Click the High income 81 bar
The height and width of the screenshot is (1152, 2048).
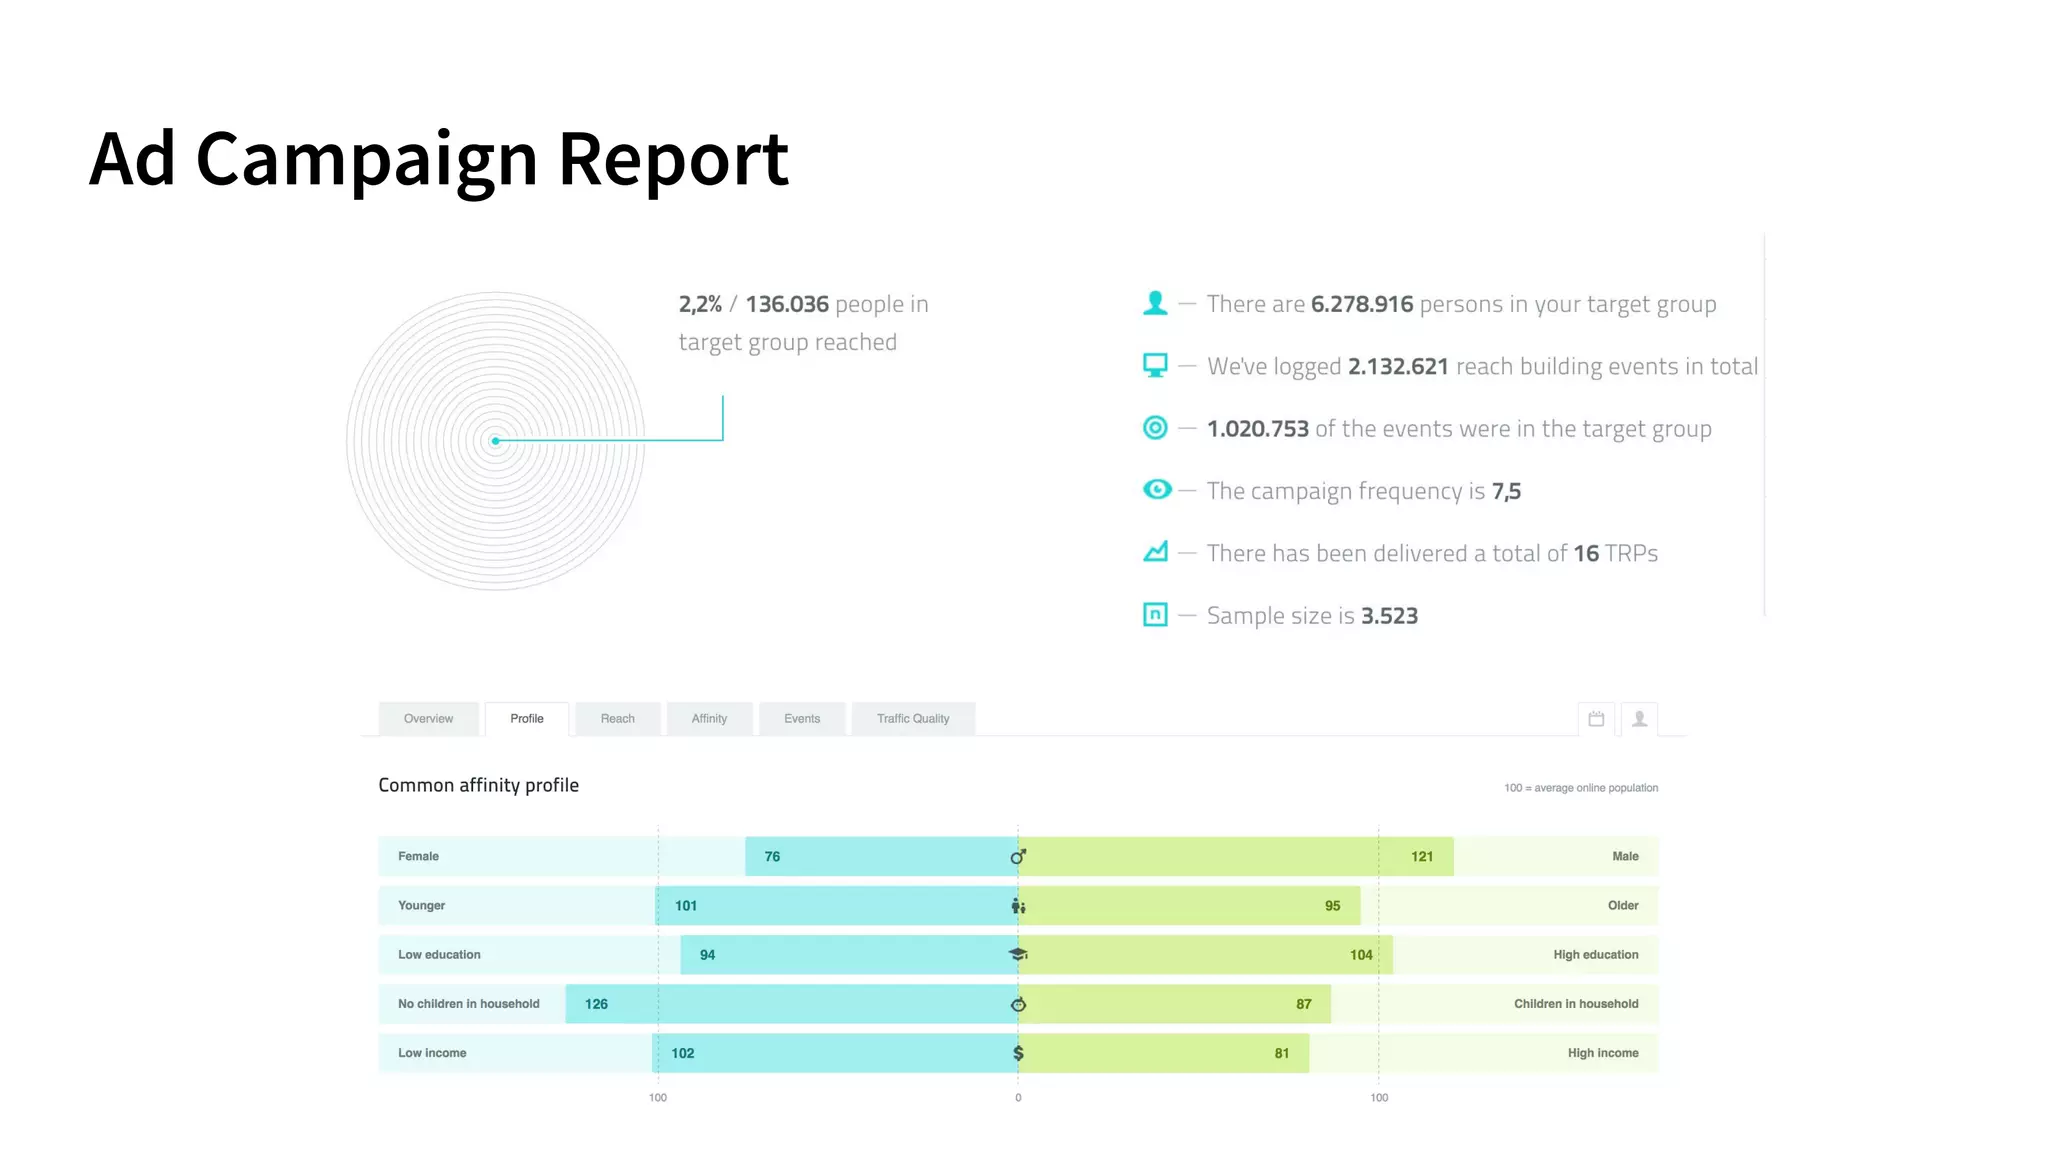[x=1163, y=1053]
